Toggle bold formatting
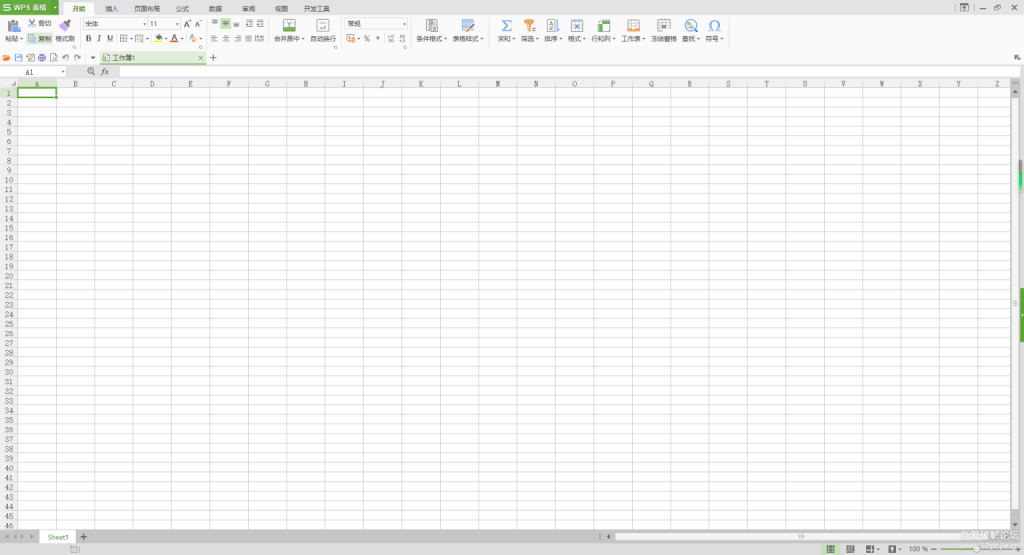The width and height of the screenshot is (1024, 555). [88, 39]
